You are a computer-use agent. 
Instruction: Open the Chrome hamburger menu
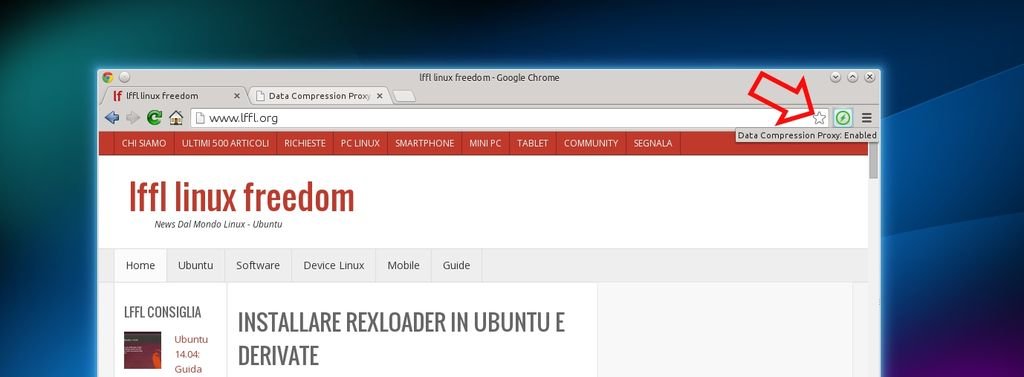point(867,118)
